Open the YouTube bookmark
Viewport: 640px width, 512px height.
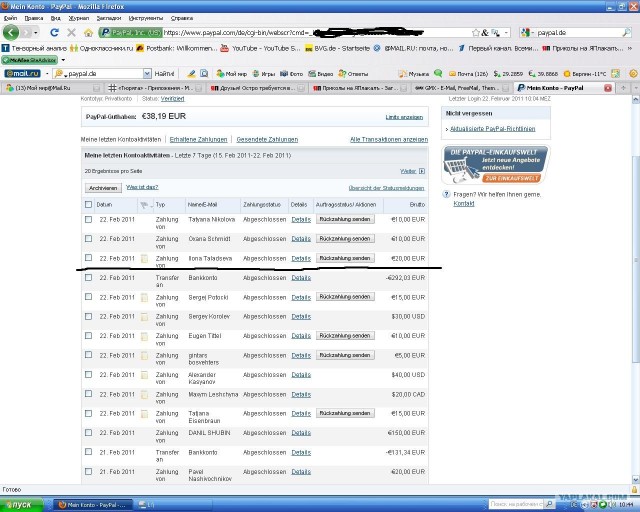[x=260, y=48]
